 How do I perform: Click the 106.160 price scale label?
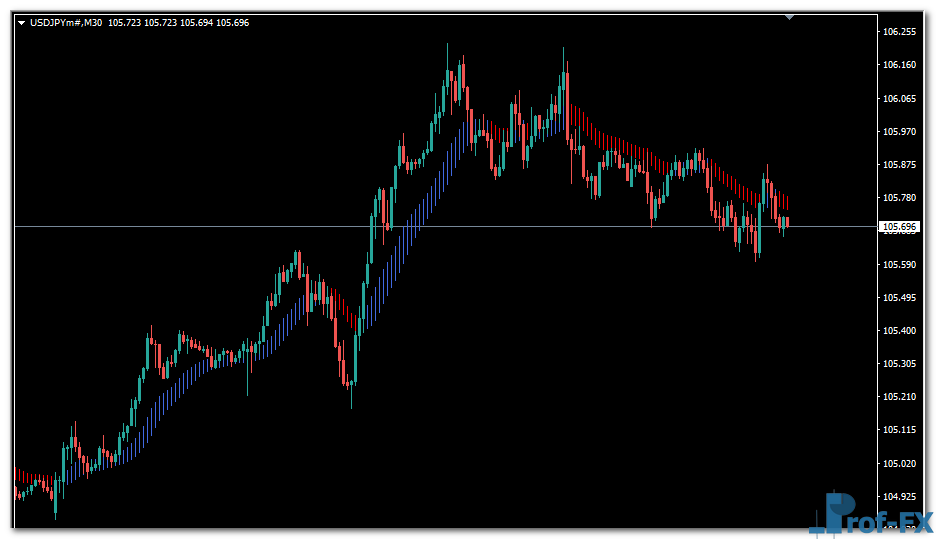click(899, 65)
